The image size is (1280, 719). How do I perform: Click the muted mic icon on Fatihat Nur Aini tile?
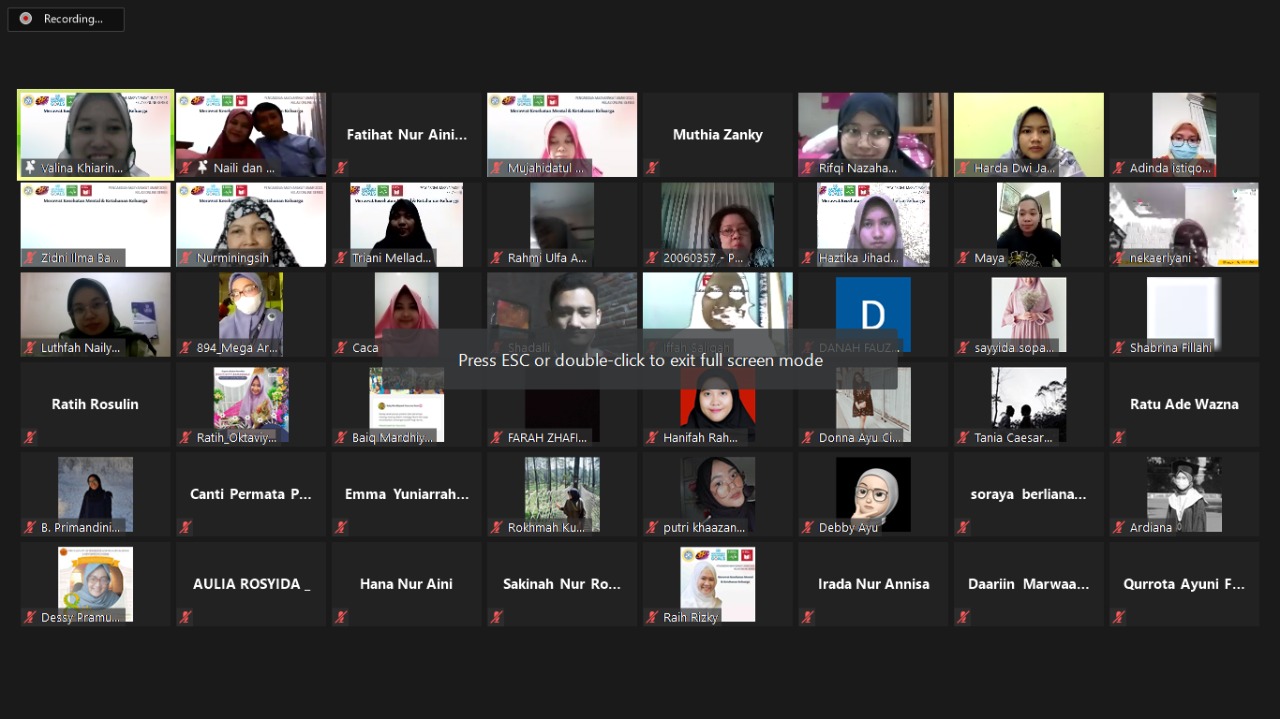click(x=341, y=168)
